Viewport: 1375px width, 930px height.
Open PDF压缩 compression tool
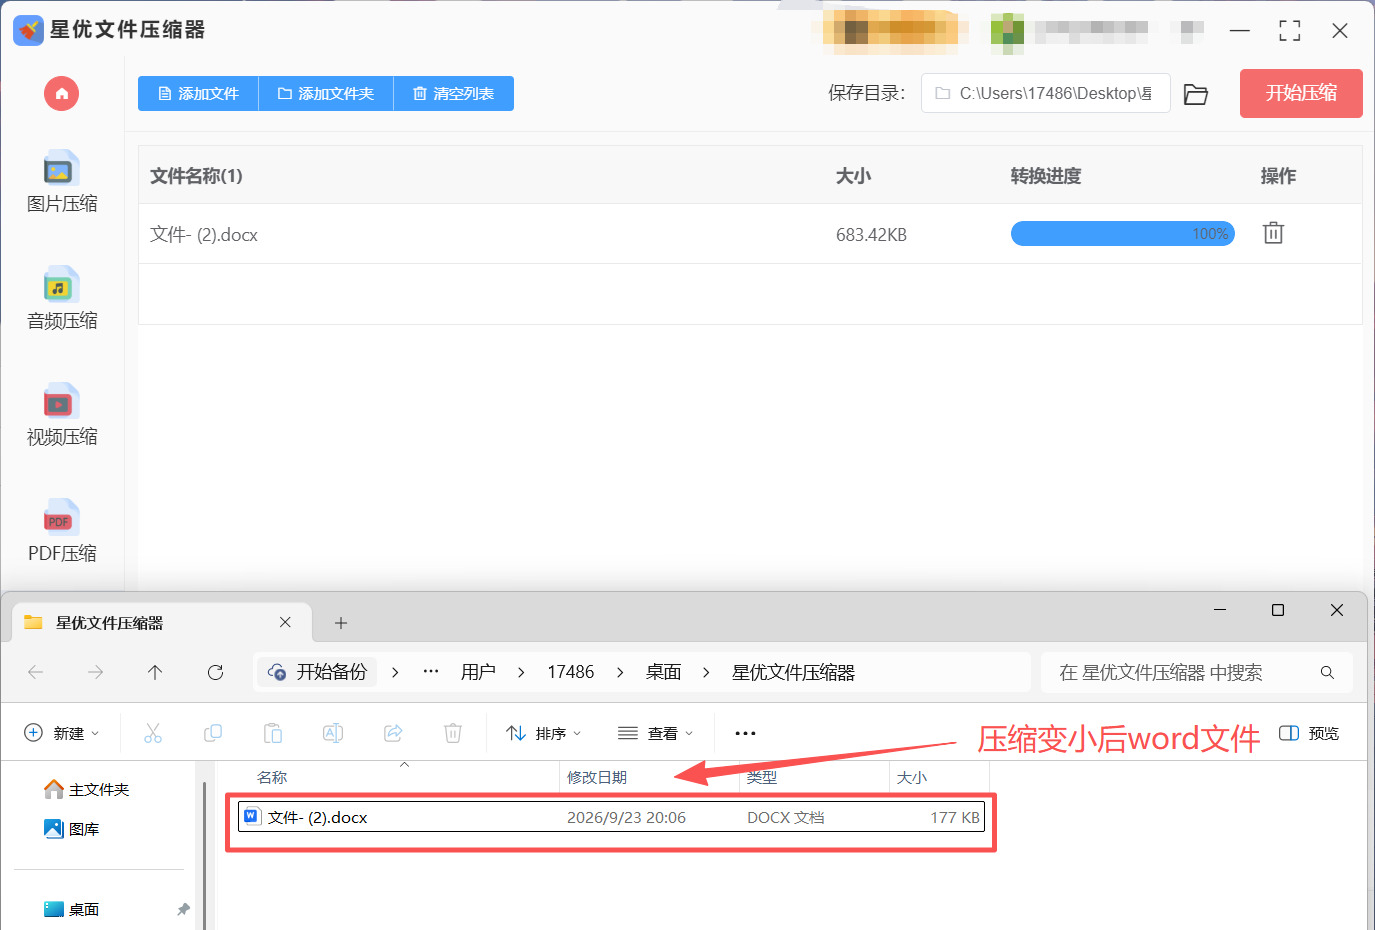(x=62, y=531)
